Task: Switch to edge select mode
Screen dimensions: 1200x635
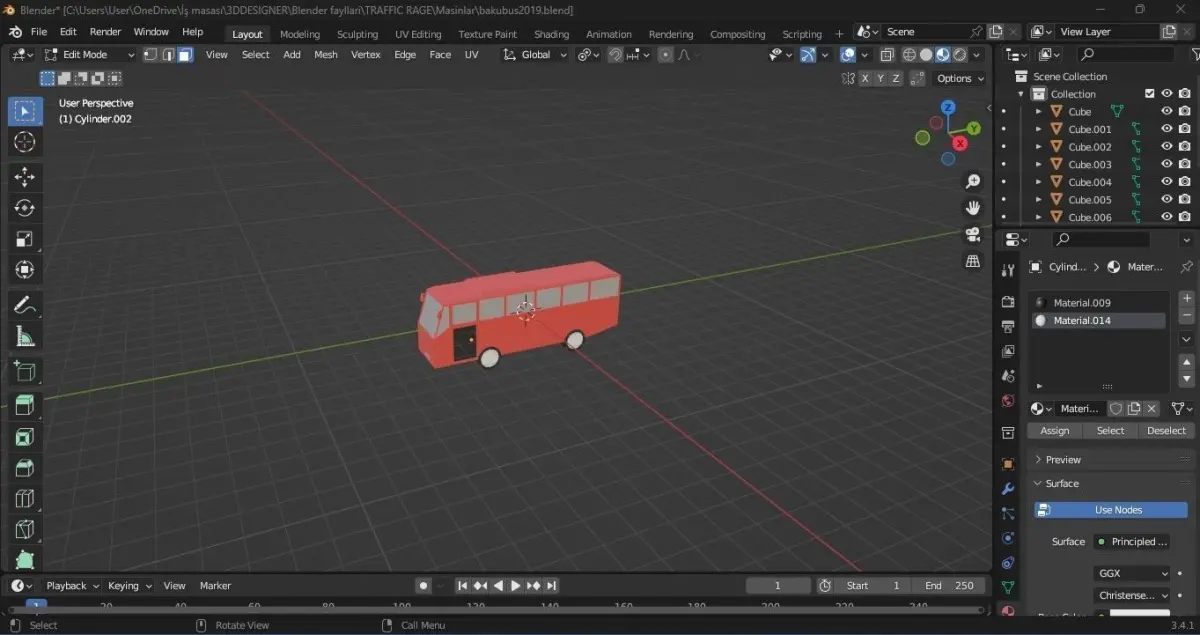Action: pyautogui.click(x=168, y=54)
